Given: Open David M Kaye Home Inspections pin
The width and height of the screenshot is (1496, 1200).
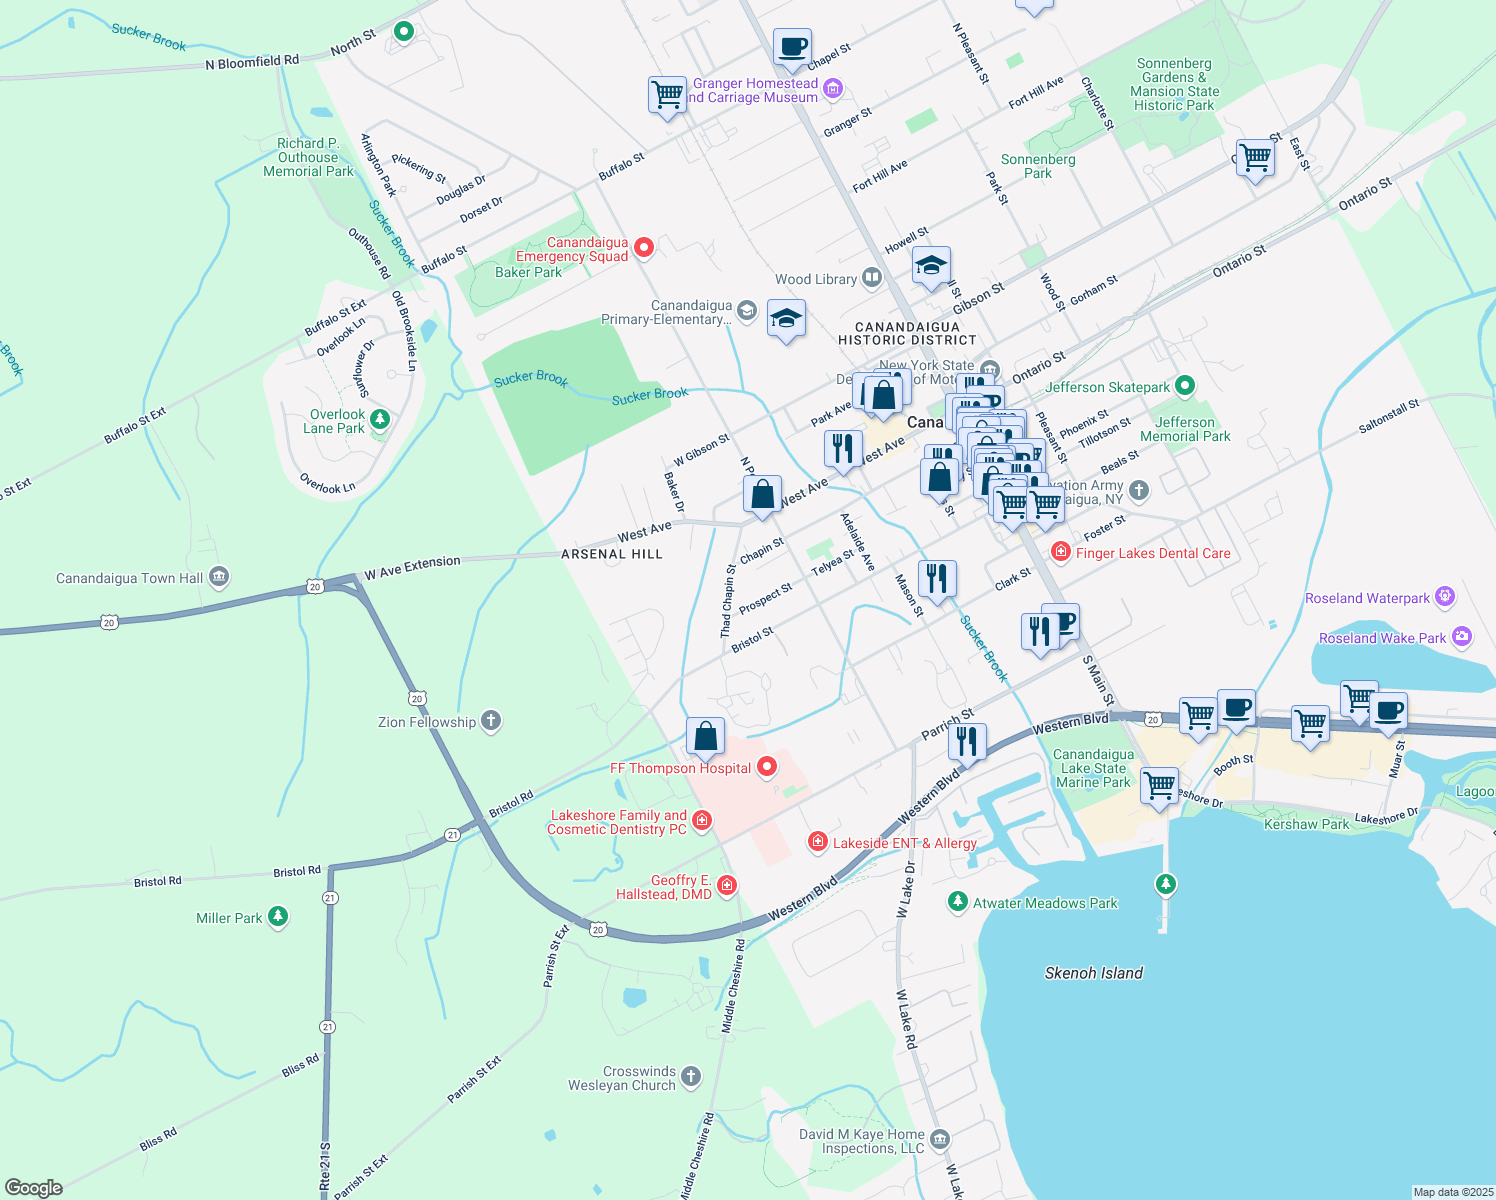Looking at the screenshot, I should pyautogui.click(x=939, y=1140).
